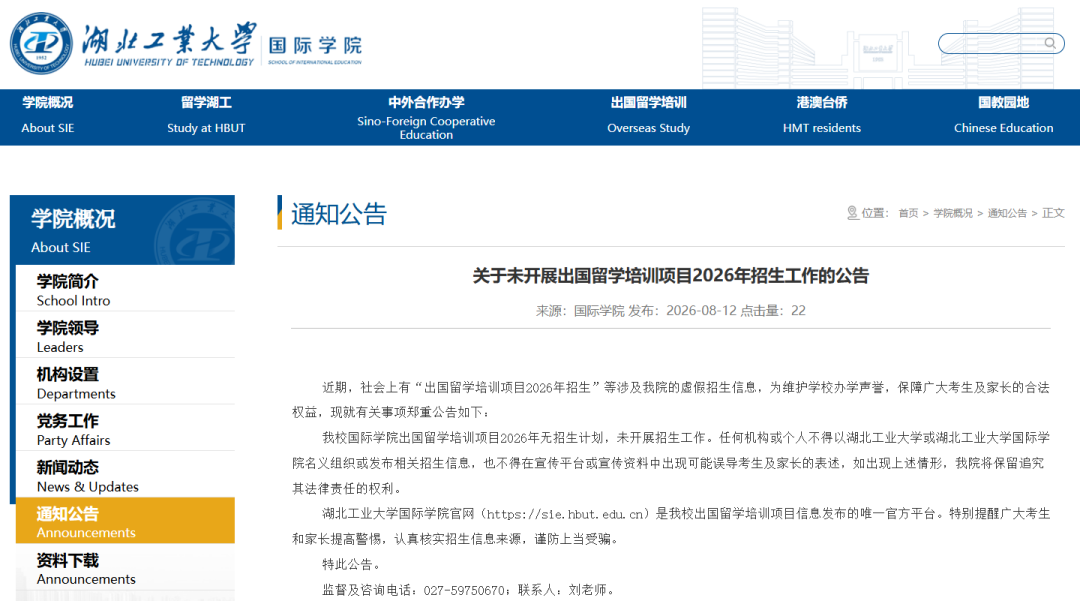1080x601 pixels.
Task: Click the 湖北工業大學 calligraphy title
Action: coord(169,39)
